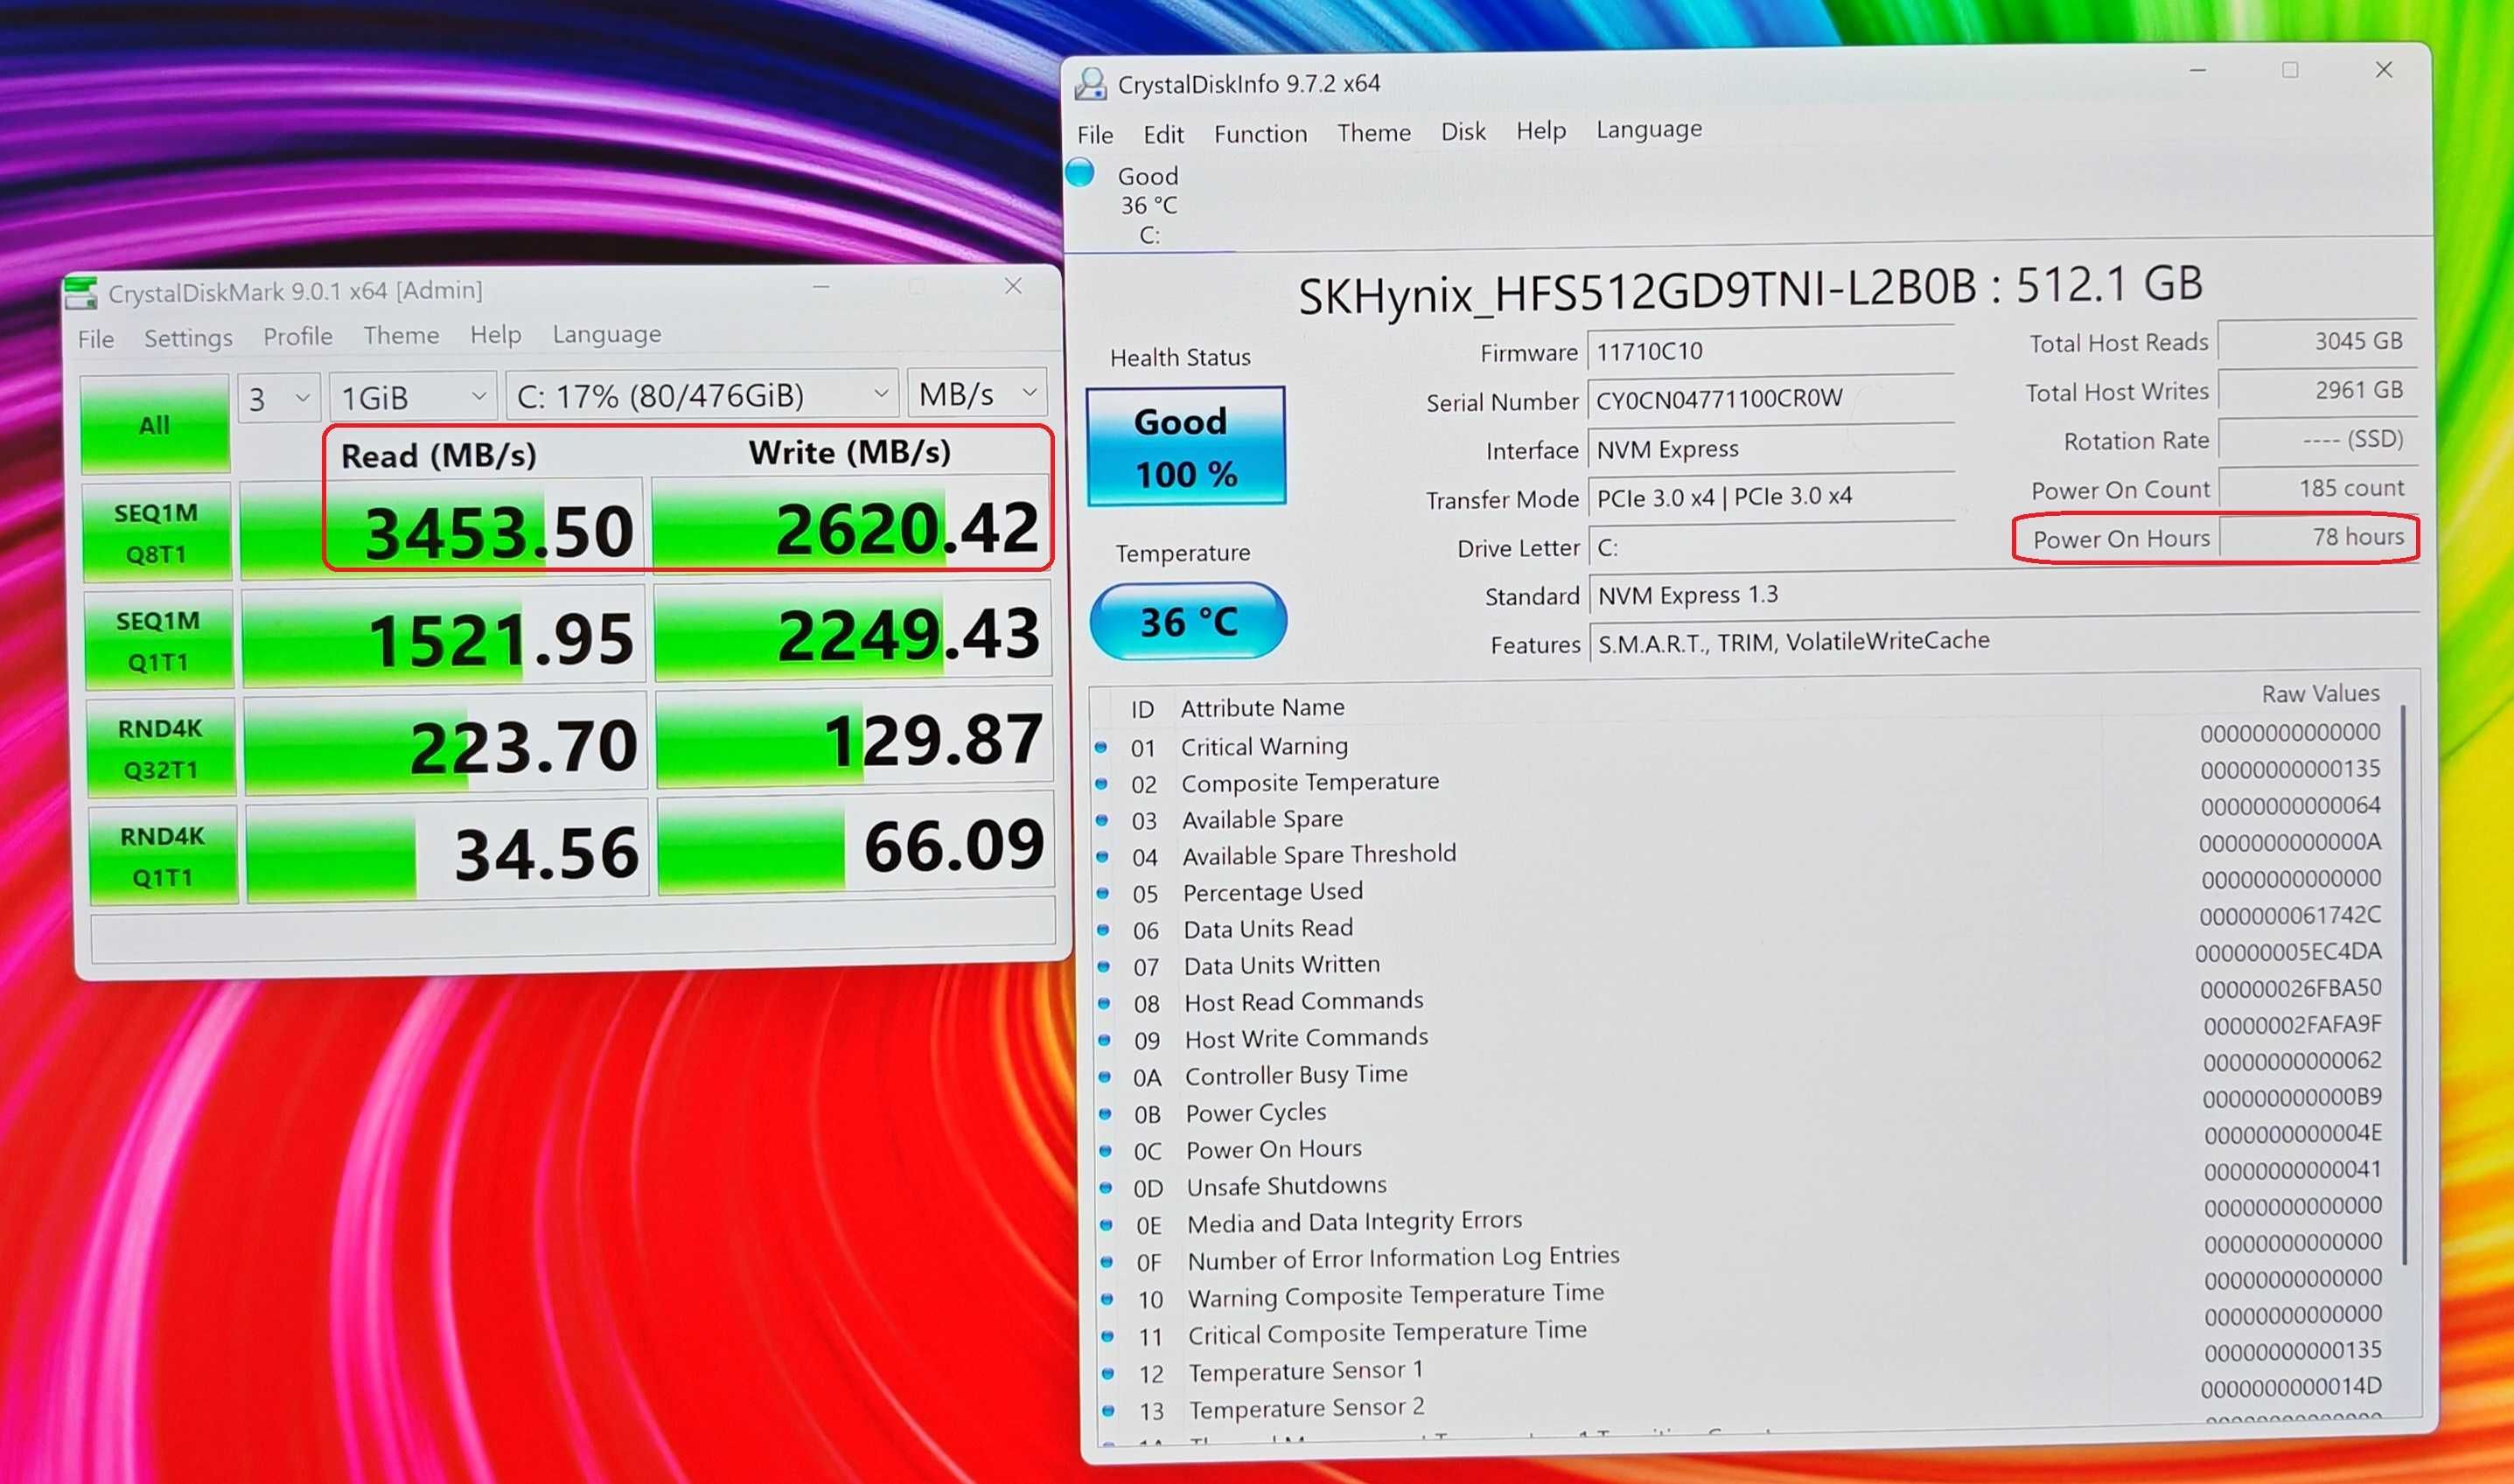Click the Transfer Mode field PCIe 3.0 x4
This screenshot has height=1484, width=2514.
(x=1771, y=497)
